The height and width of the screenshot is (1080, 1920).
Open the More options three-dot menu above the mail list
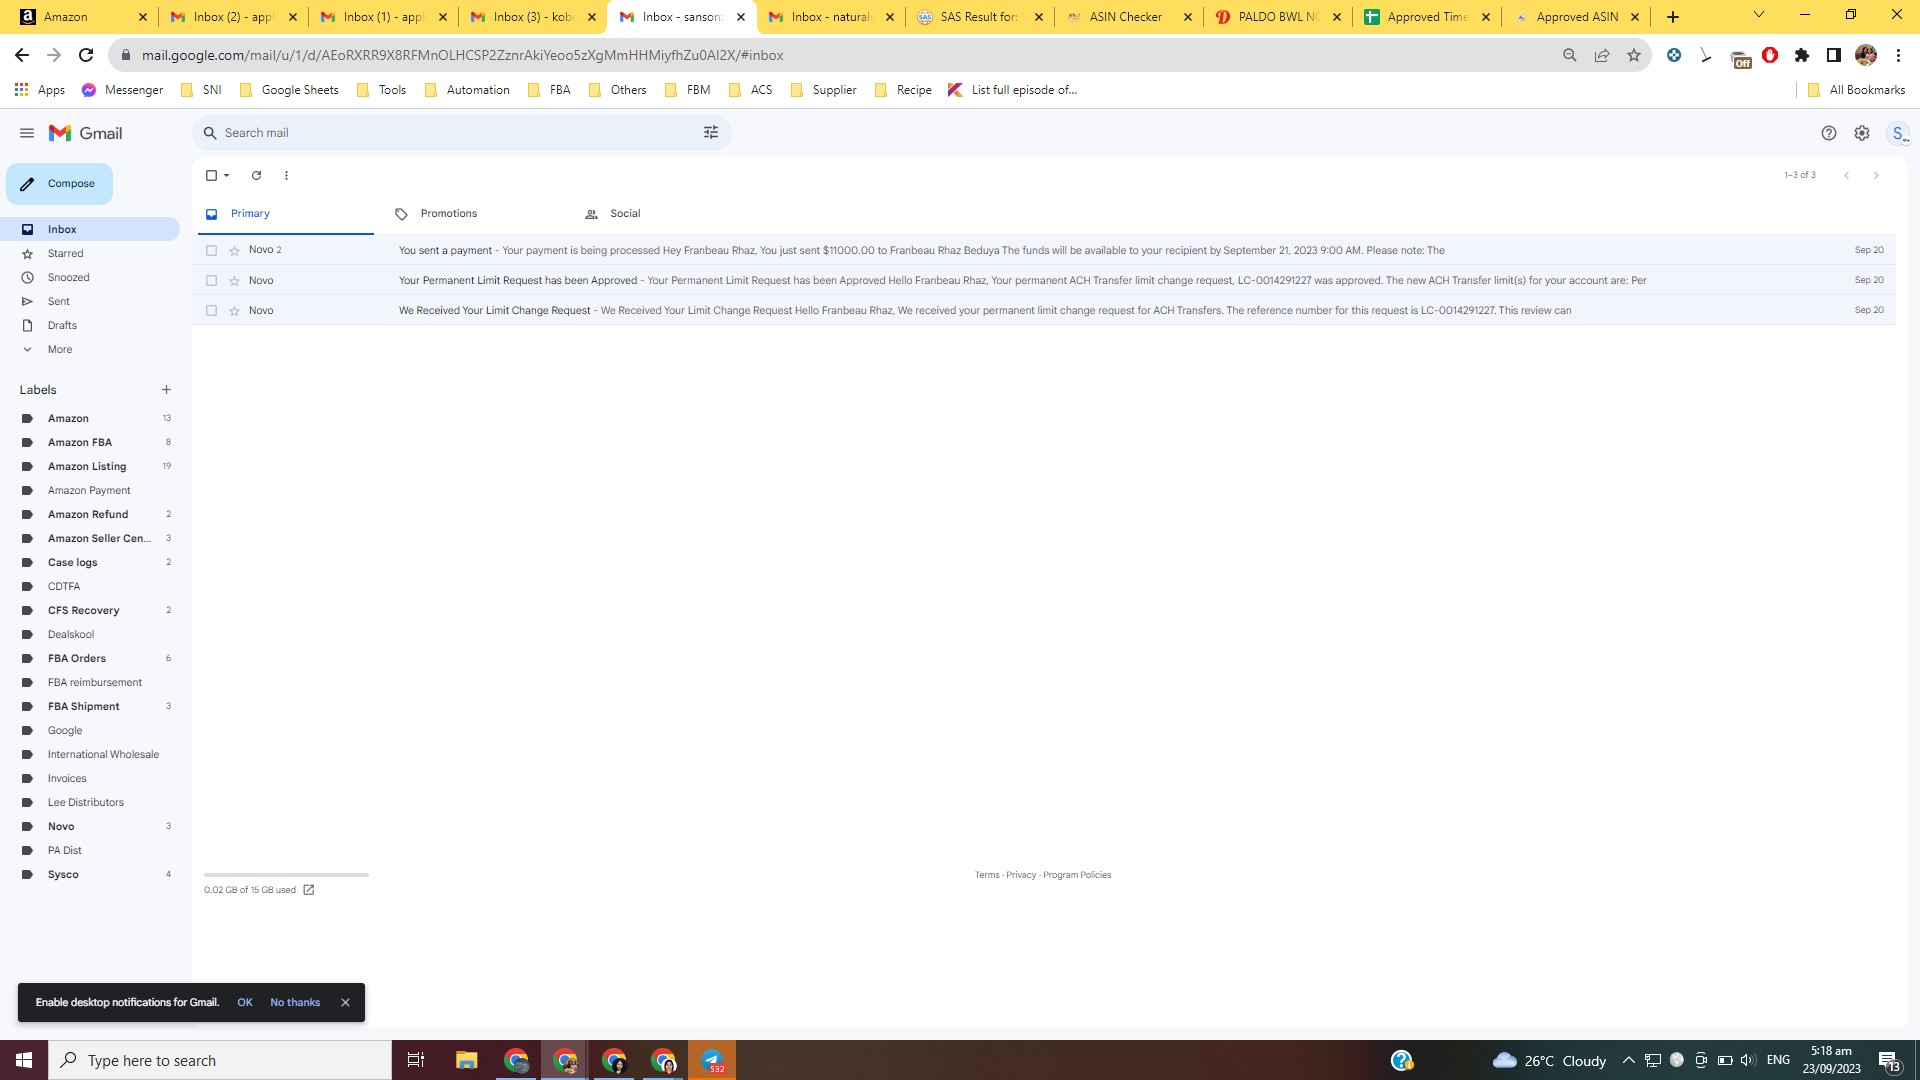point(286,175)
